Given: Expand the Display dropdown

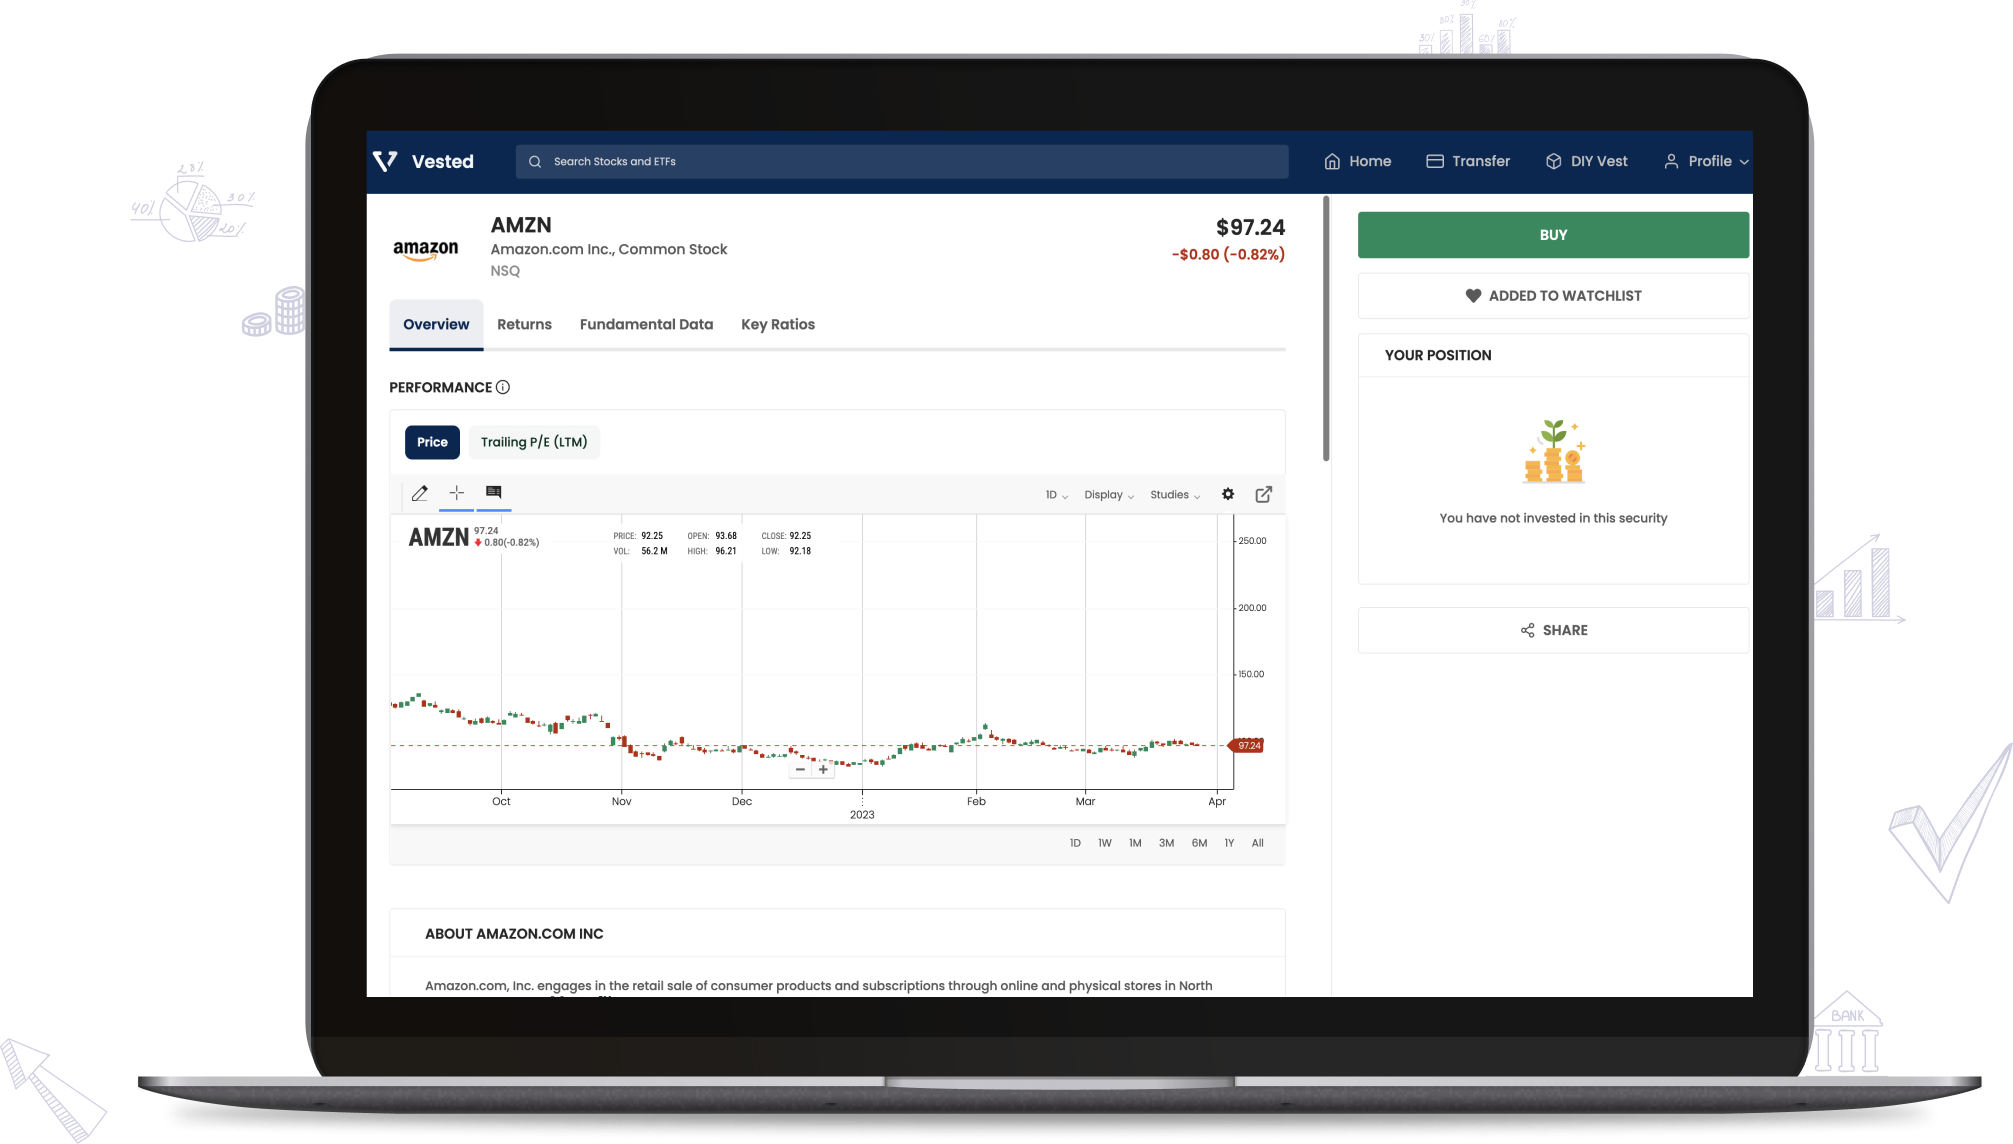Looking at the screenshot, I should click(1108, 494).
